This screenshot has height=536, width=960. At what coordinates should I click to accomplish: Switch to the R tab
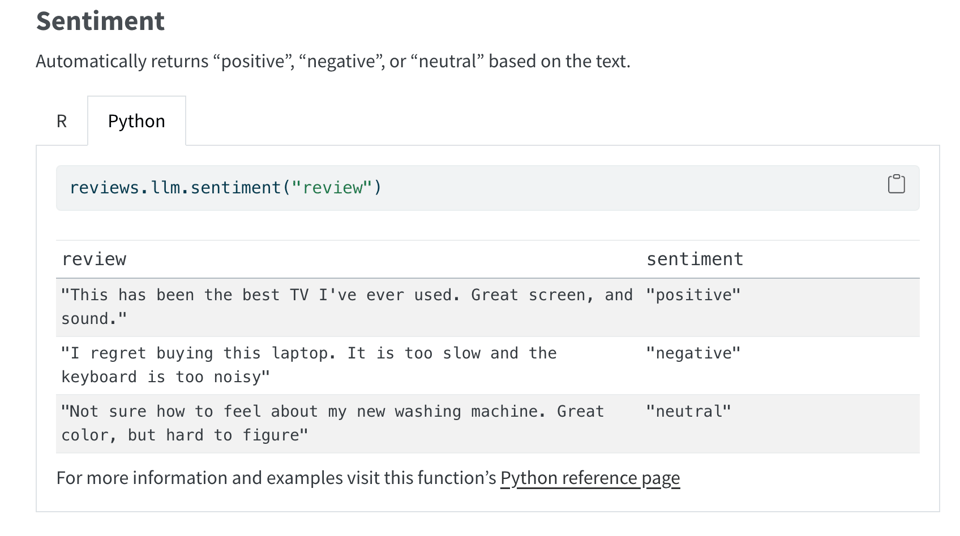(61, 121)
